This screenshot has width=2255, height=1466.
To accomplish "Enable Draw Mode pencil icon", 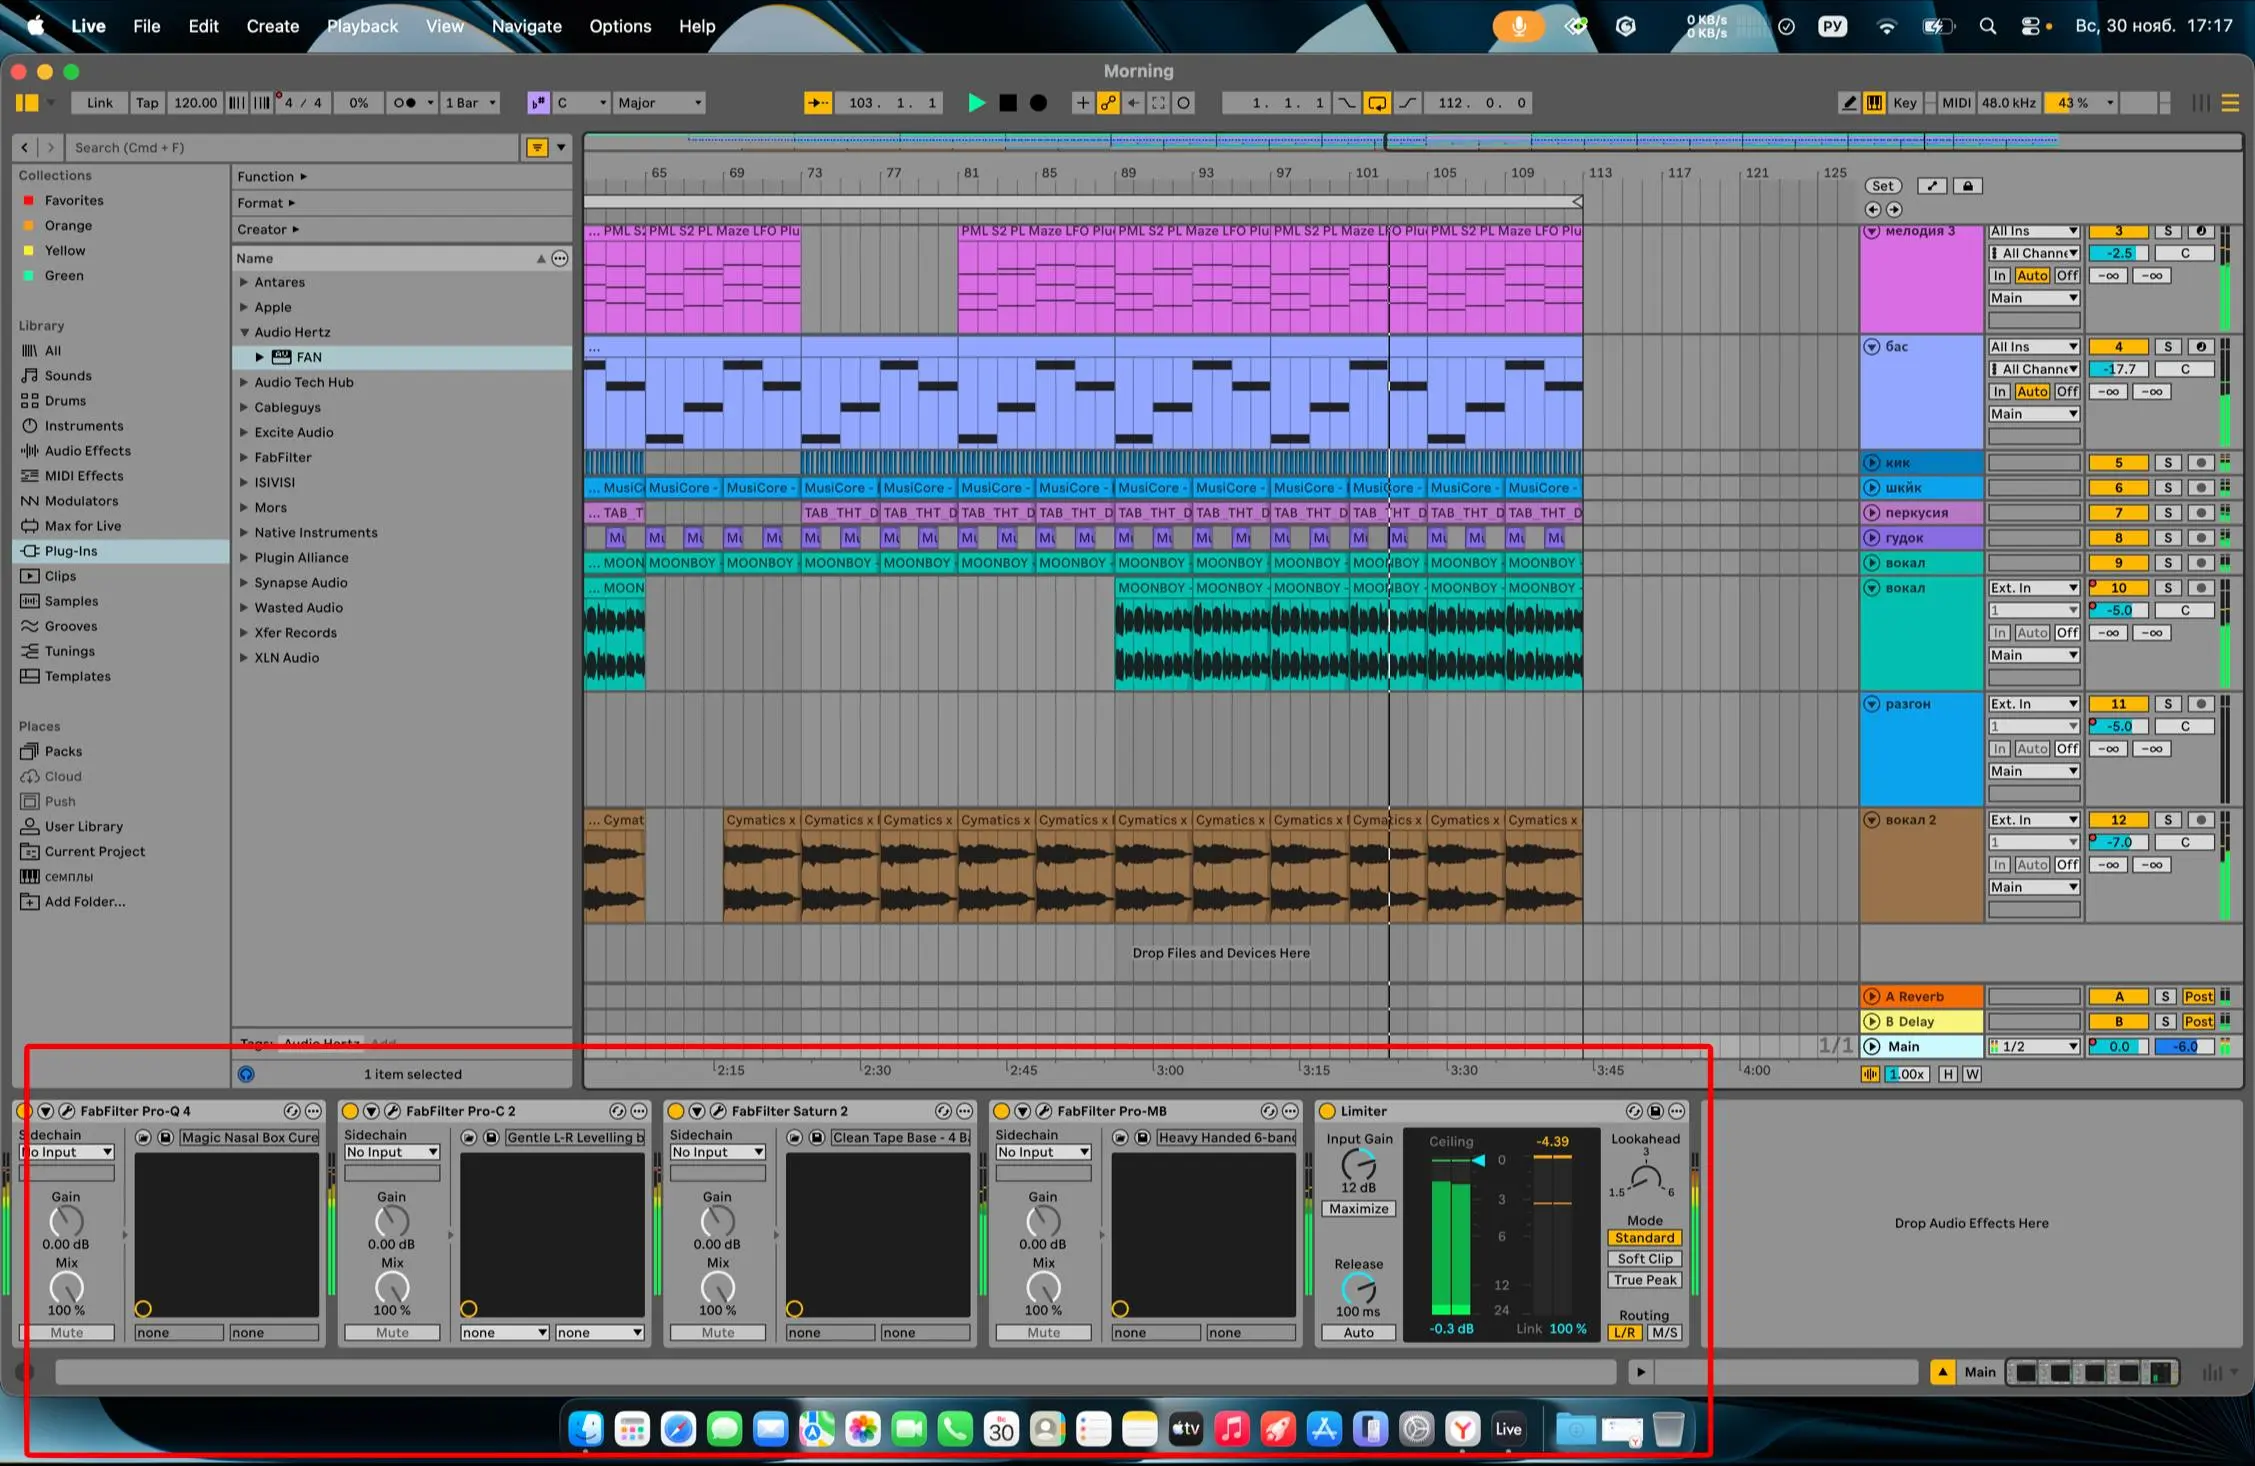I will [1849, 103].
